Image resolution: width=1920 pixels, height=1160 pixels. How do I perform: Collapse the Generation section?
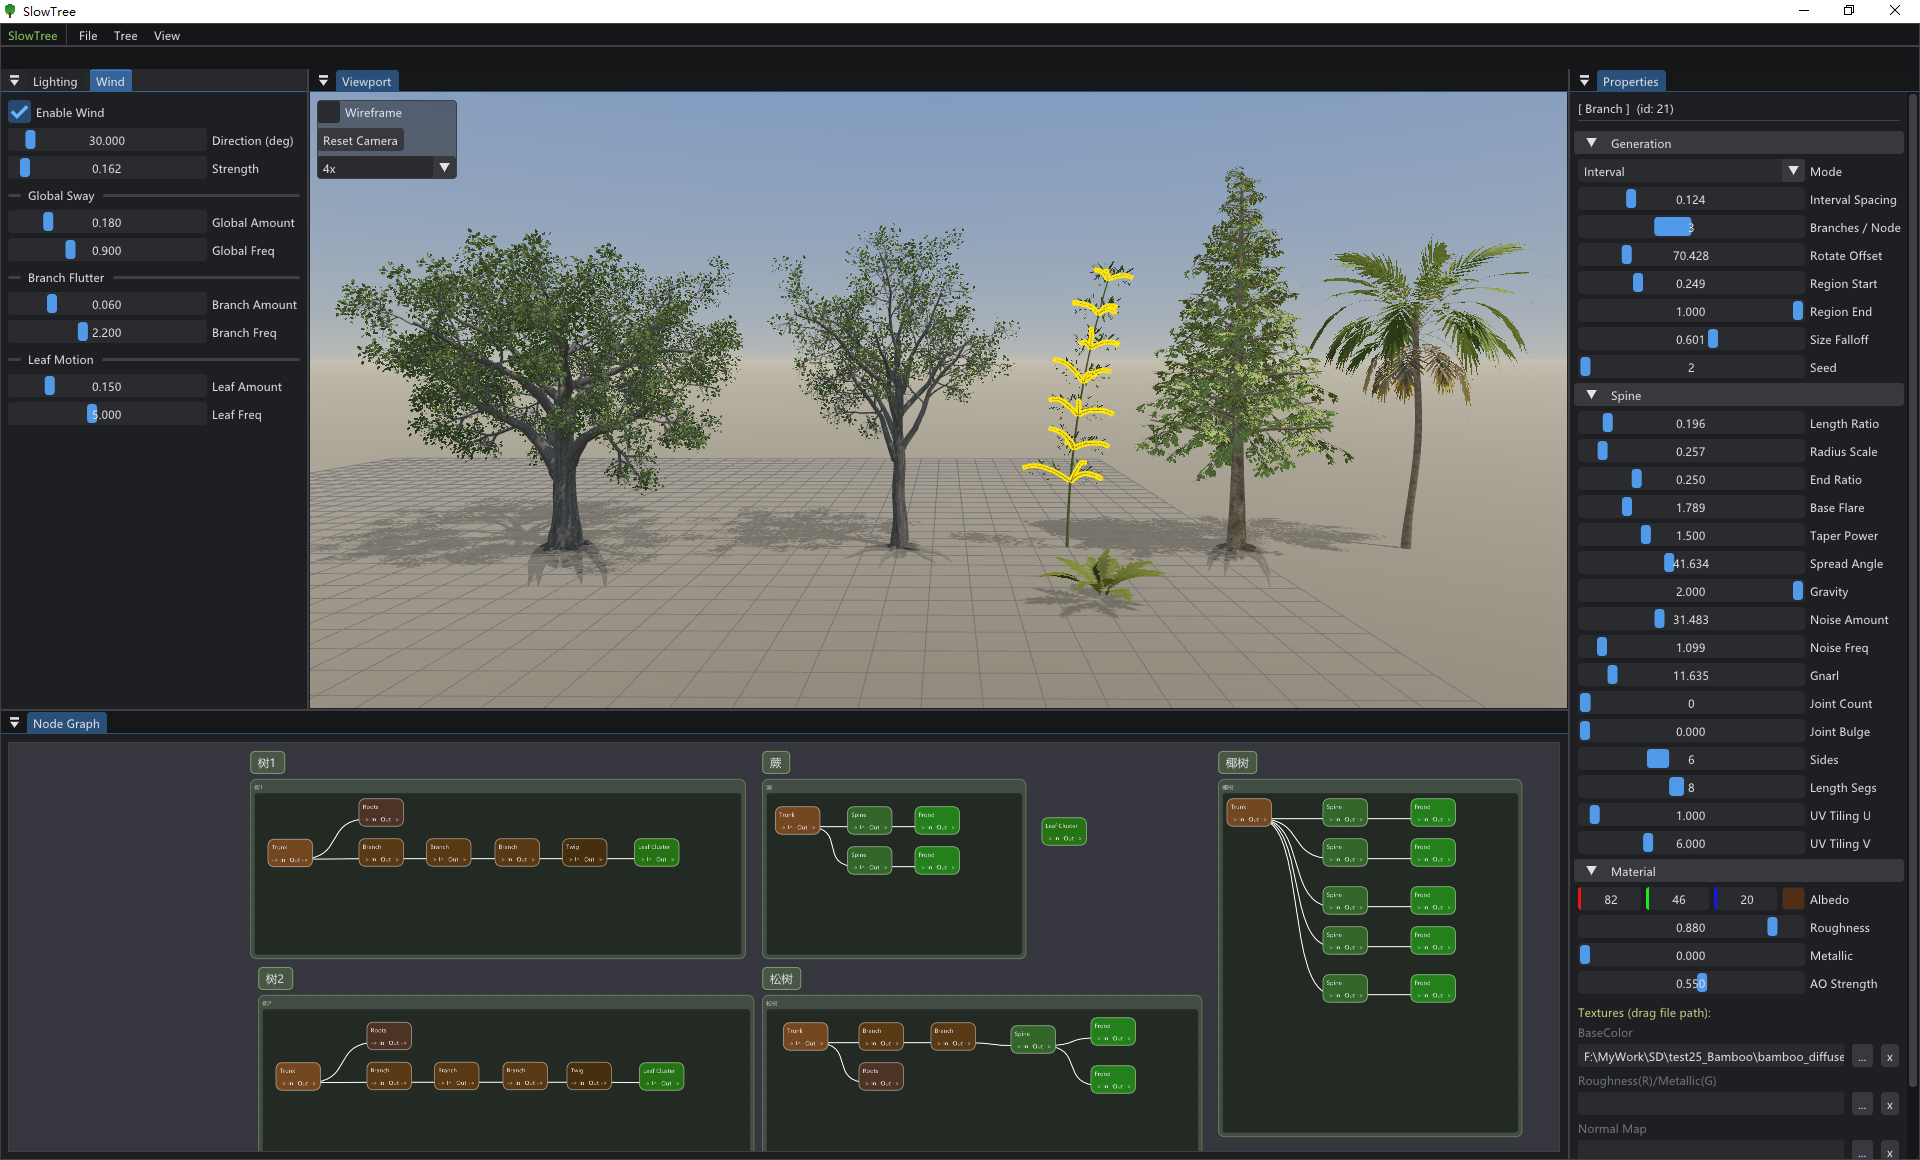1592,143
